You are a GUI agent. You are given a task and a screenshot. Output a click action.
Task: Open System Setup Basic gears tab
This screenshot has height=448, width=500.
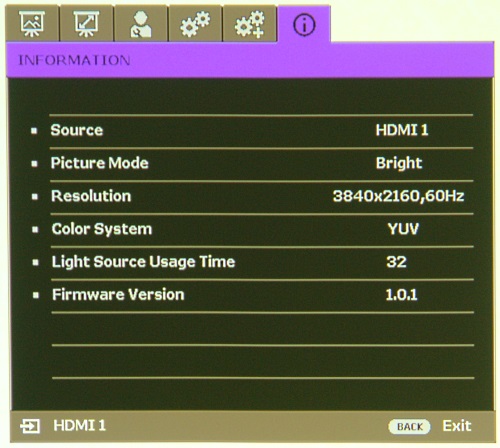click(x=195, y=24)
